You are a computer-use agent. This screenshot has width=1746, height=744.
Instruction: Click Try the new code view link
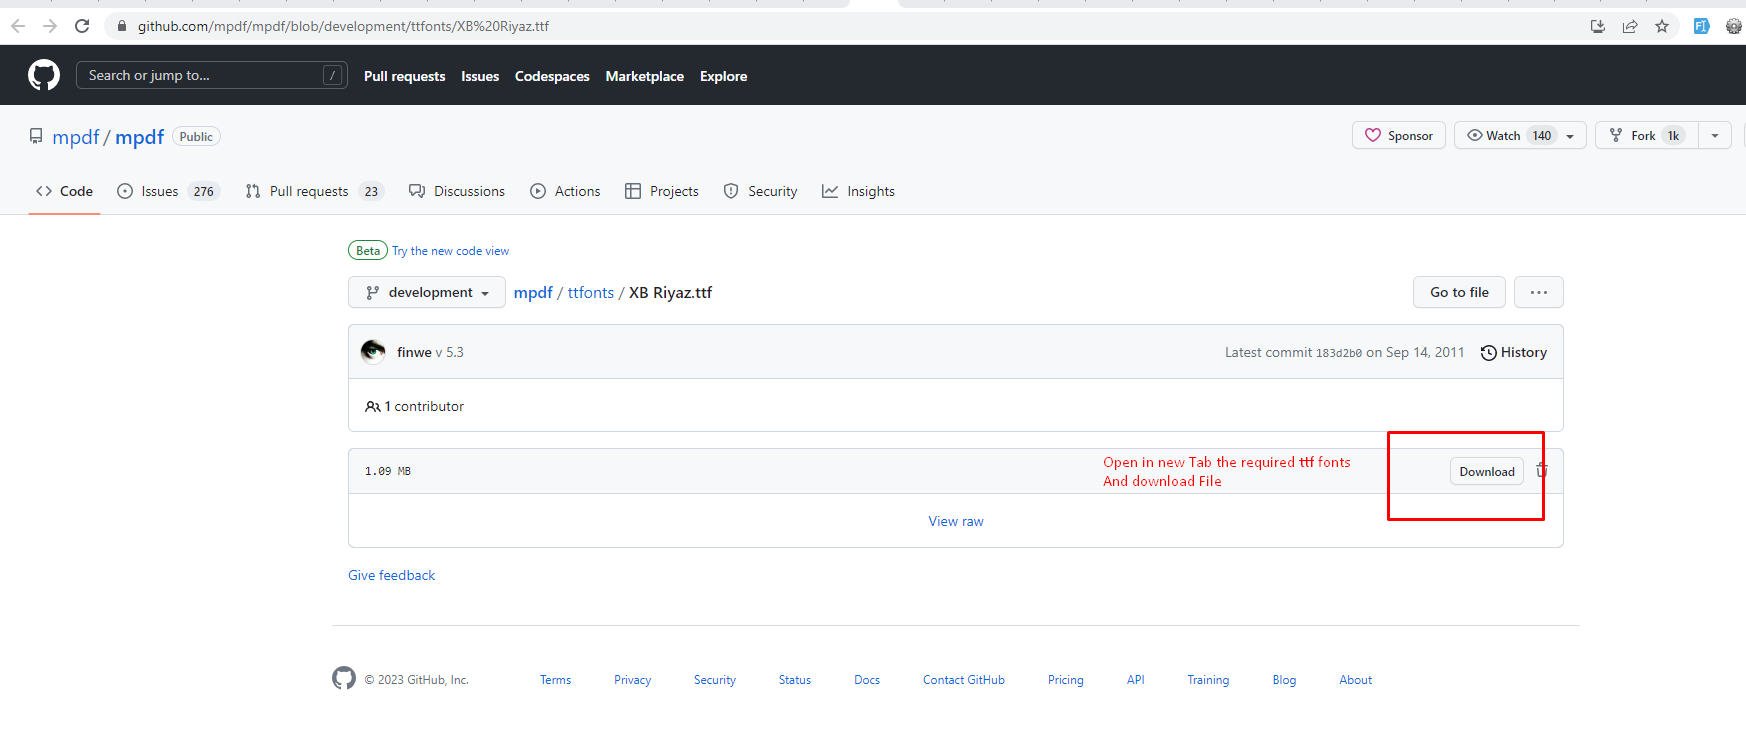click(450, 251)
